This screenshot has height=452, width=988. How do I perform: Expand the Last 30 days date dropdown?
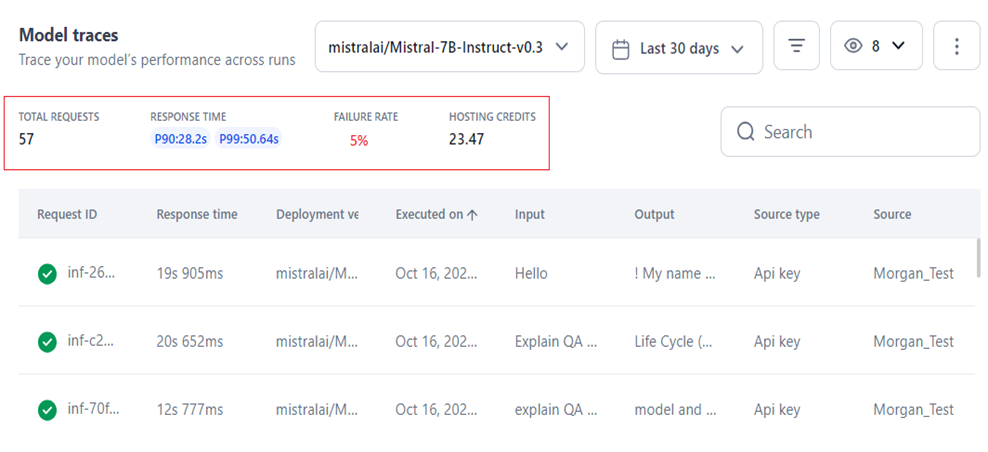tap(679, 48)
